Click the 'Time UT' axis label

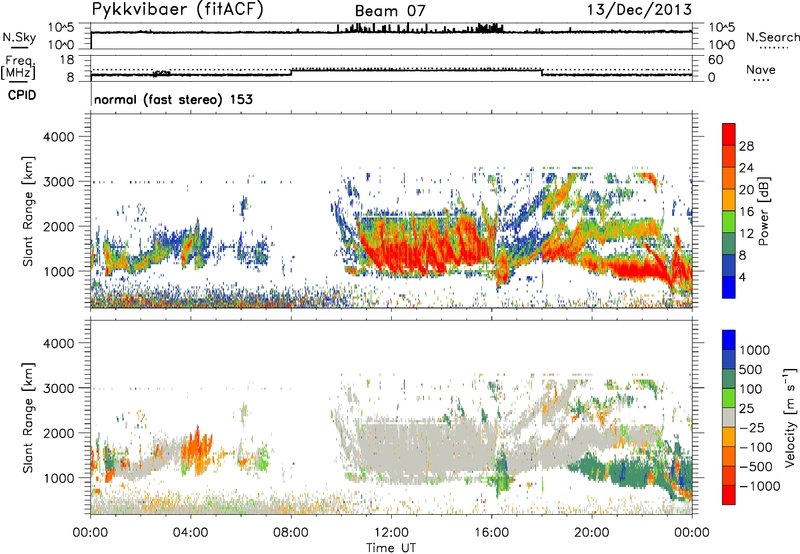[x=391, y=548]
